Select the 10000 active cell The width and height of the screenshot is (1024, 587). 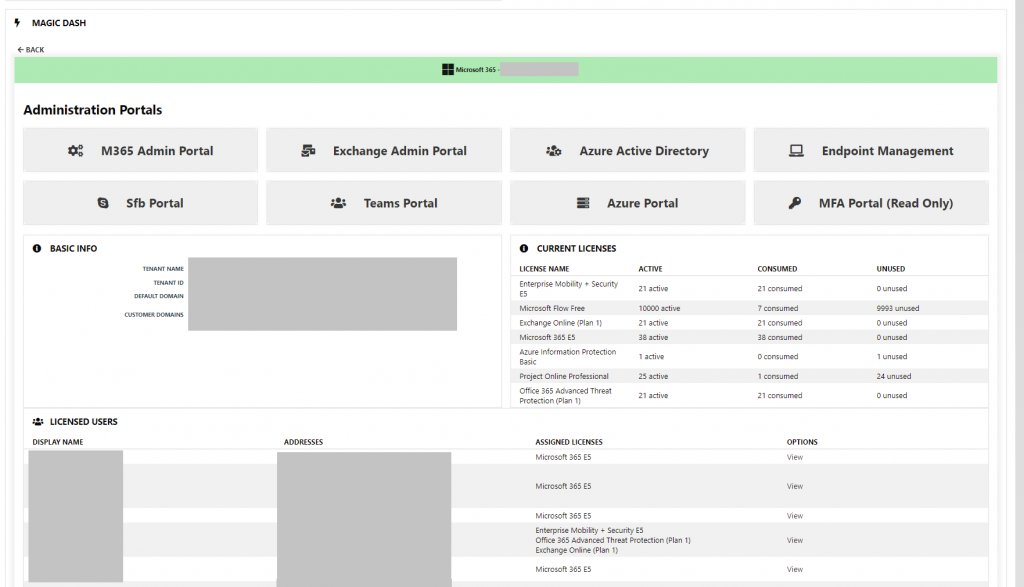(x=659, y=308)
